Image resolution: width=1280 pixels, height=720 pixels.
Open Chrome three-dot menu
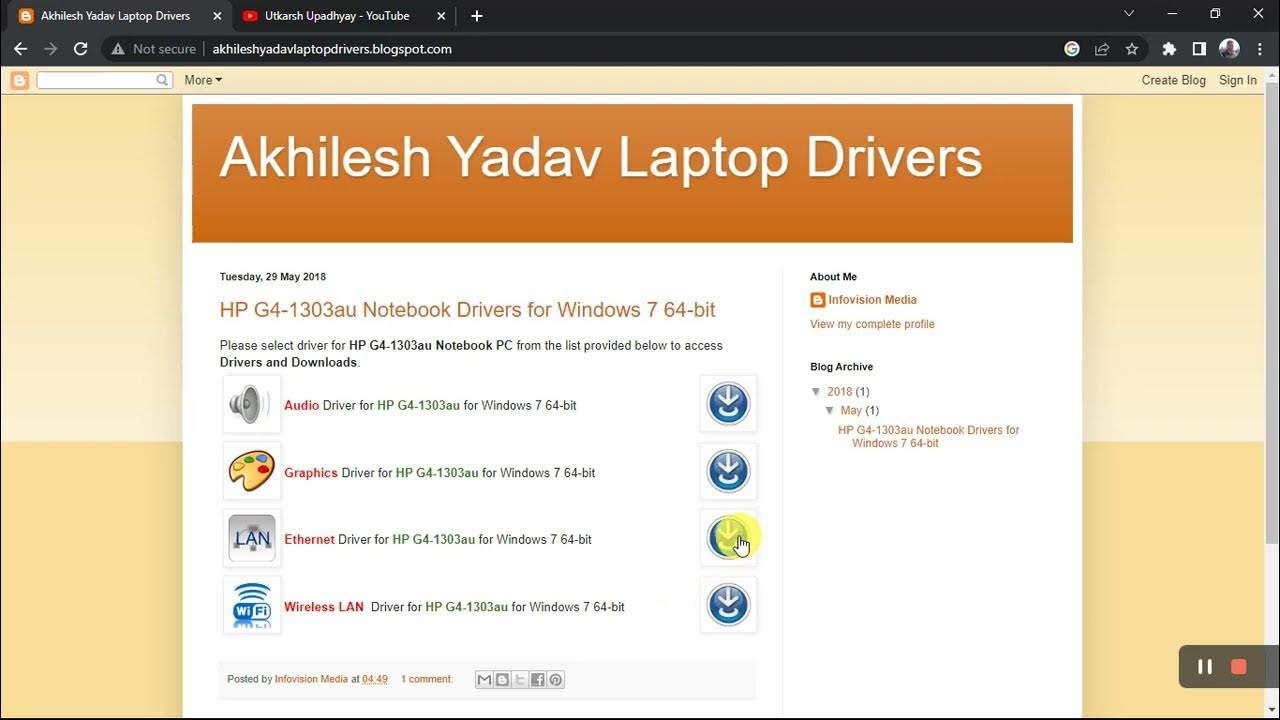tap(1259, 49)
